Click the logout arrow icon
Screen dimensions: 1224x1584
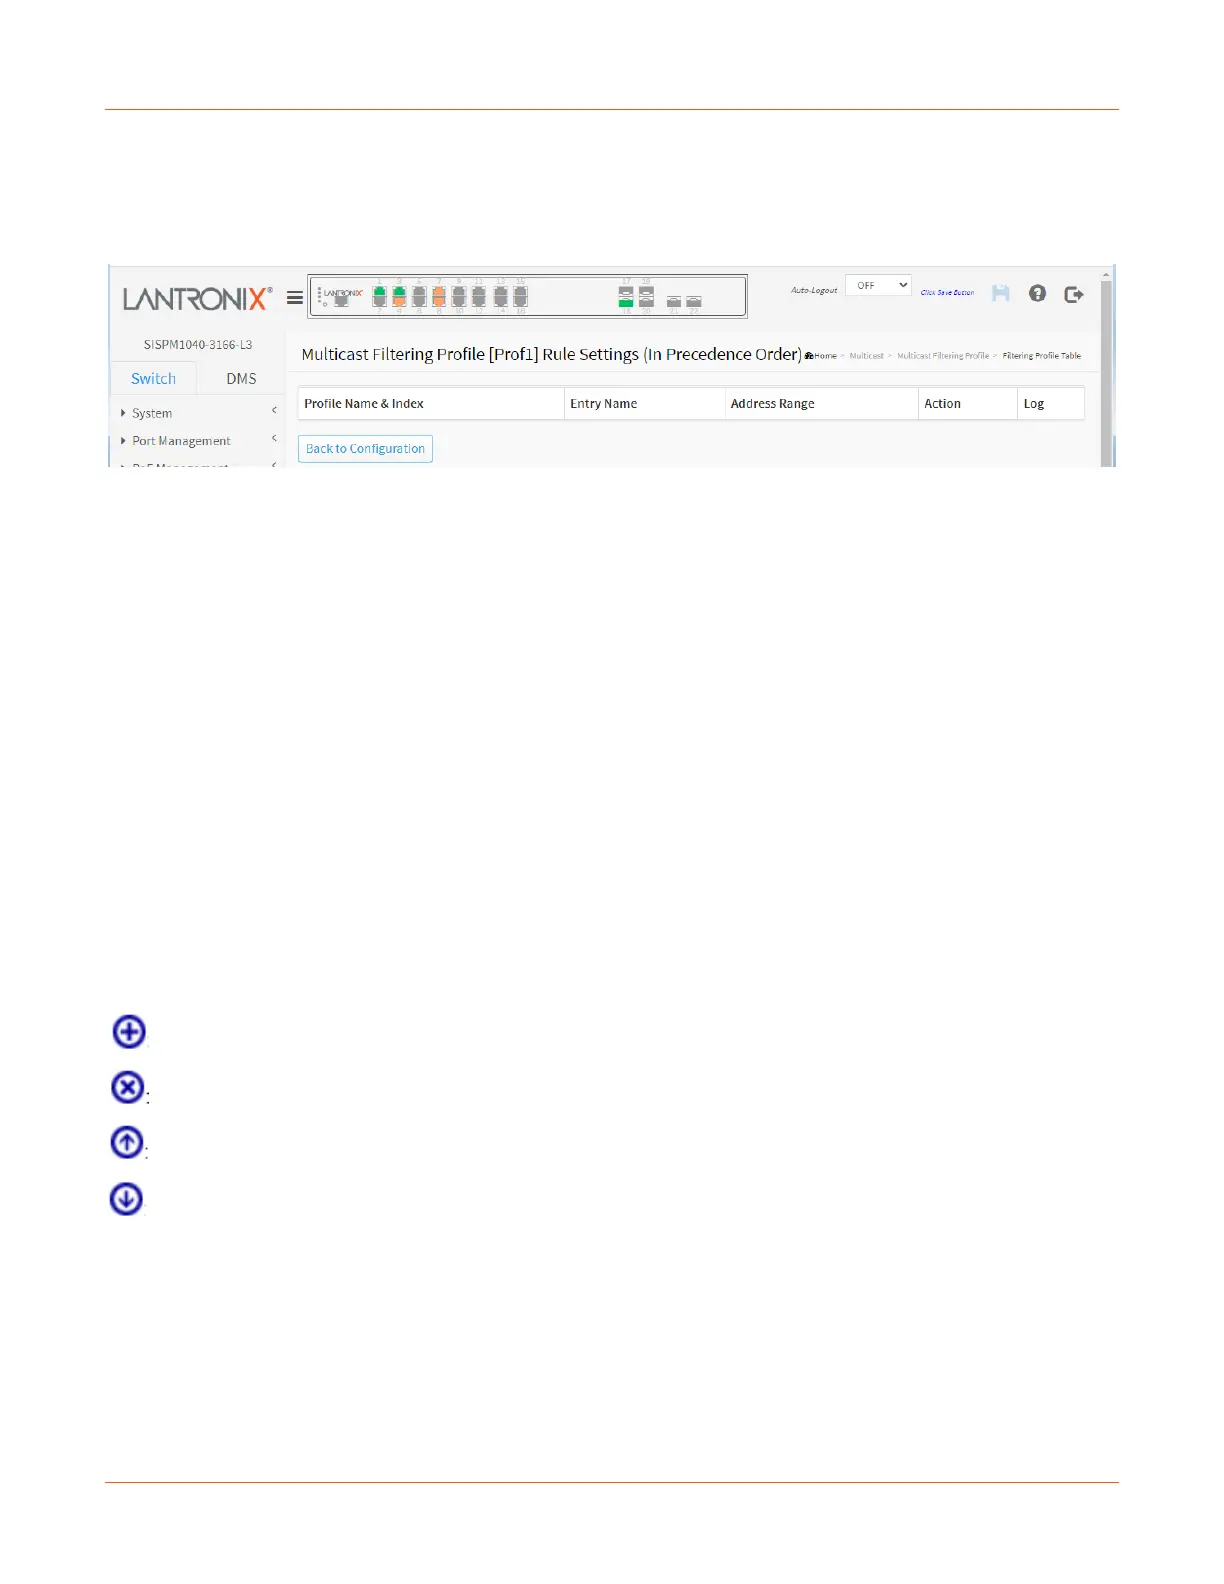coord(1074,294)
